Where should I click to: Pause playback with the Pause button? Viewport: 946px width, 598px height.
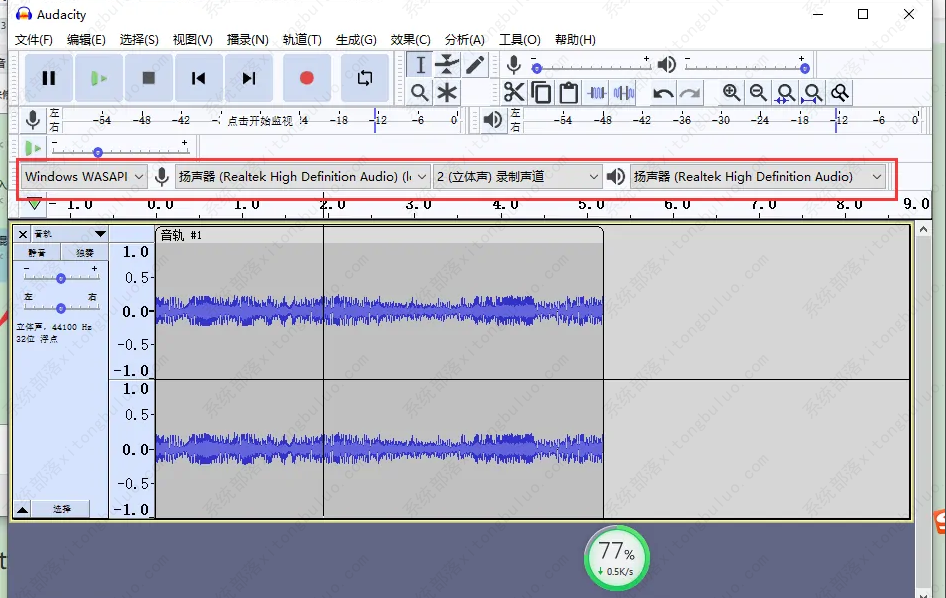[x=49, y=78]
